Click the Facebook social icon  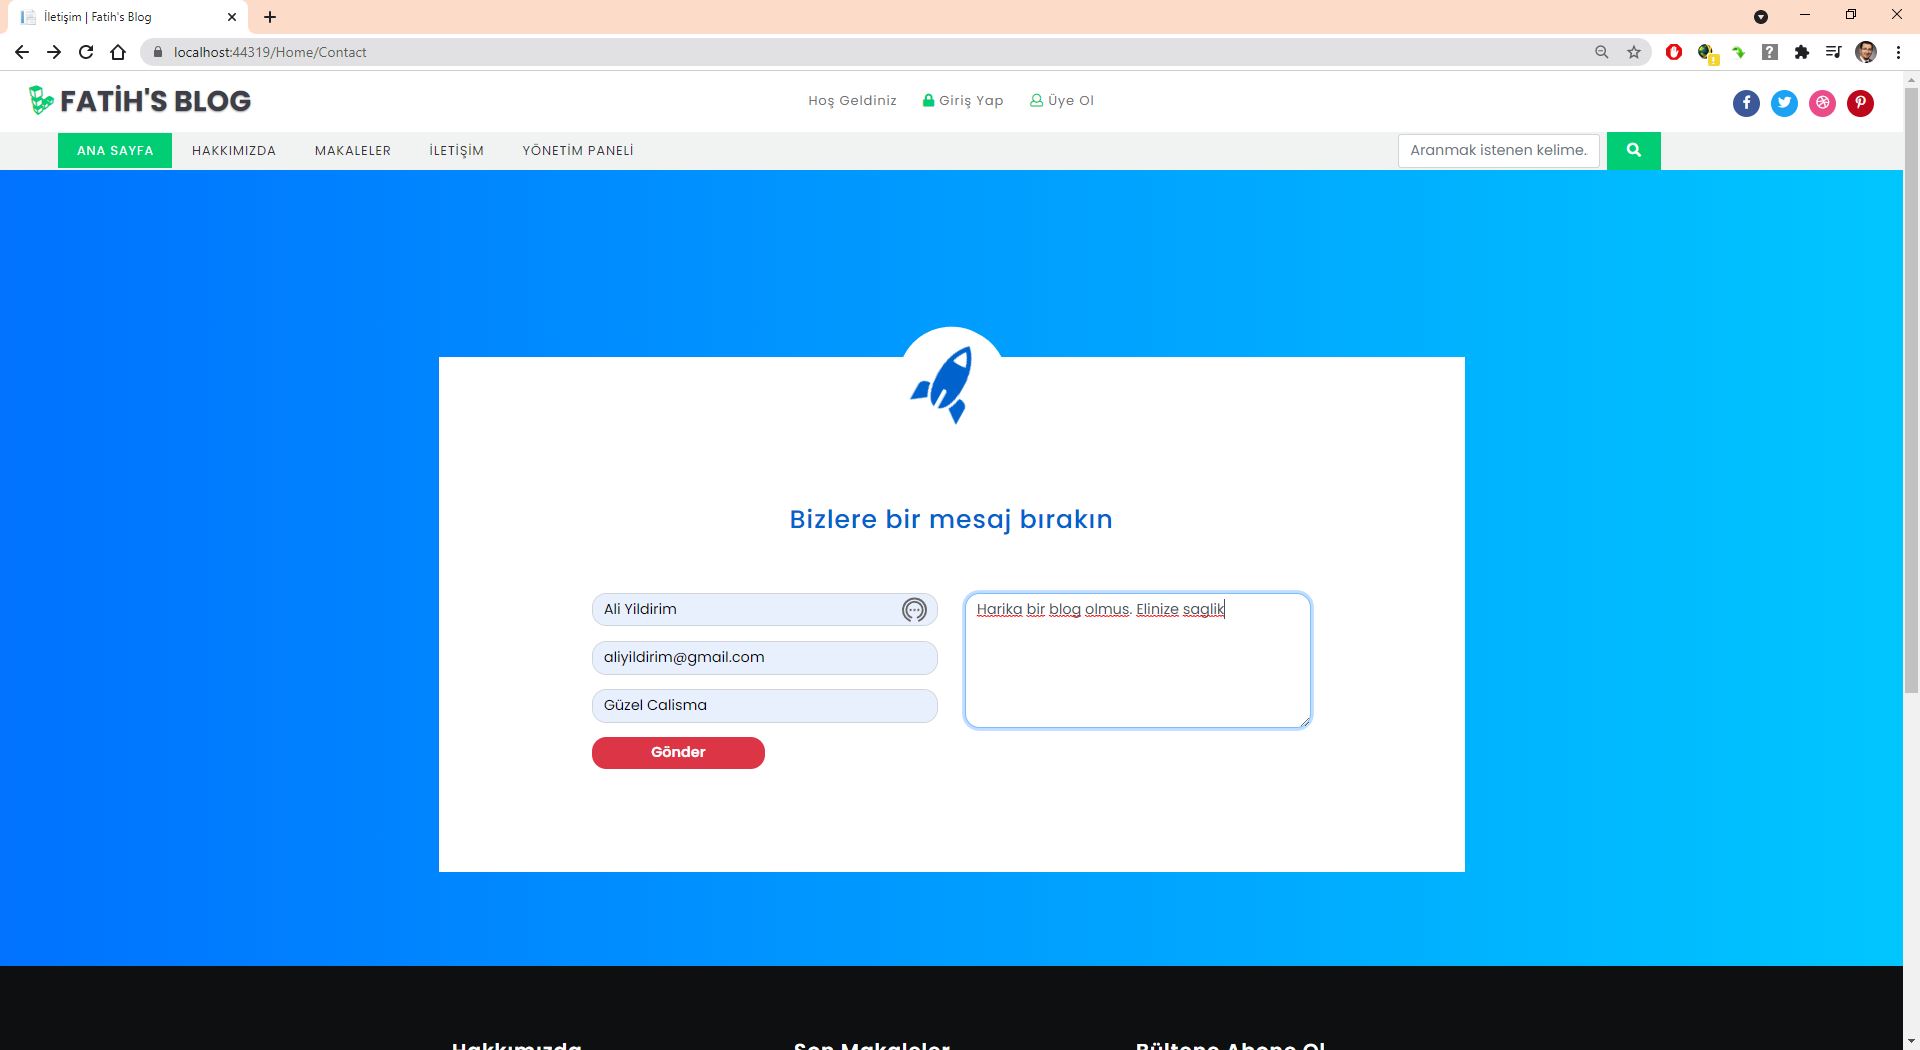[1746, 103]
